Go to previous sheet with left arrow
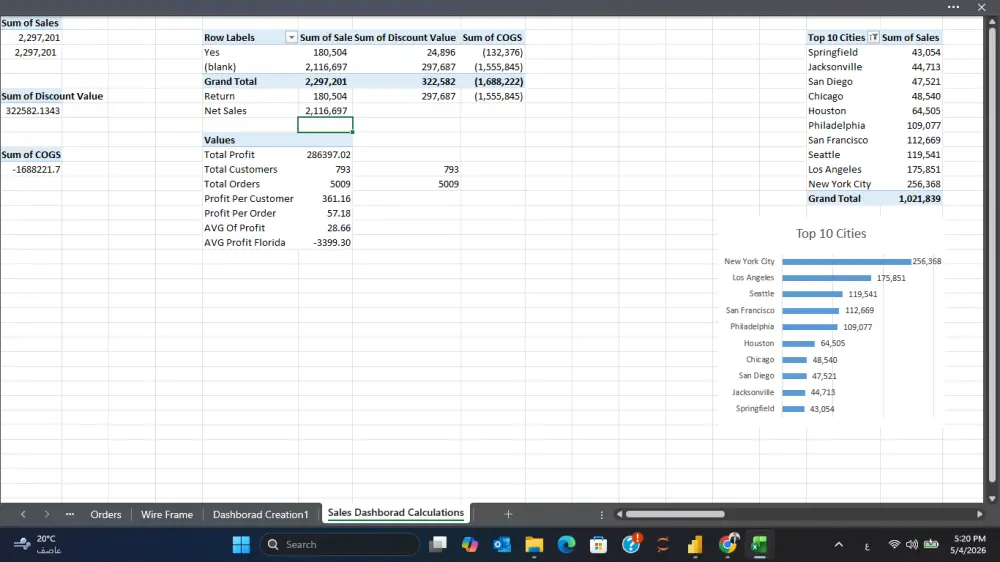Viewport: 1000px width, 562px height. tap(23, 514)
